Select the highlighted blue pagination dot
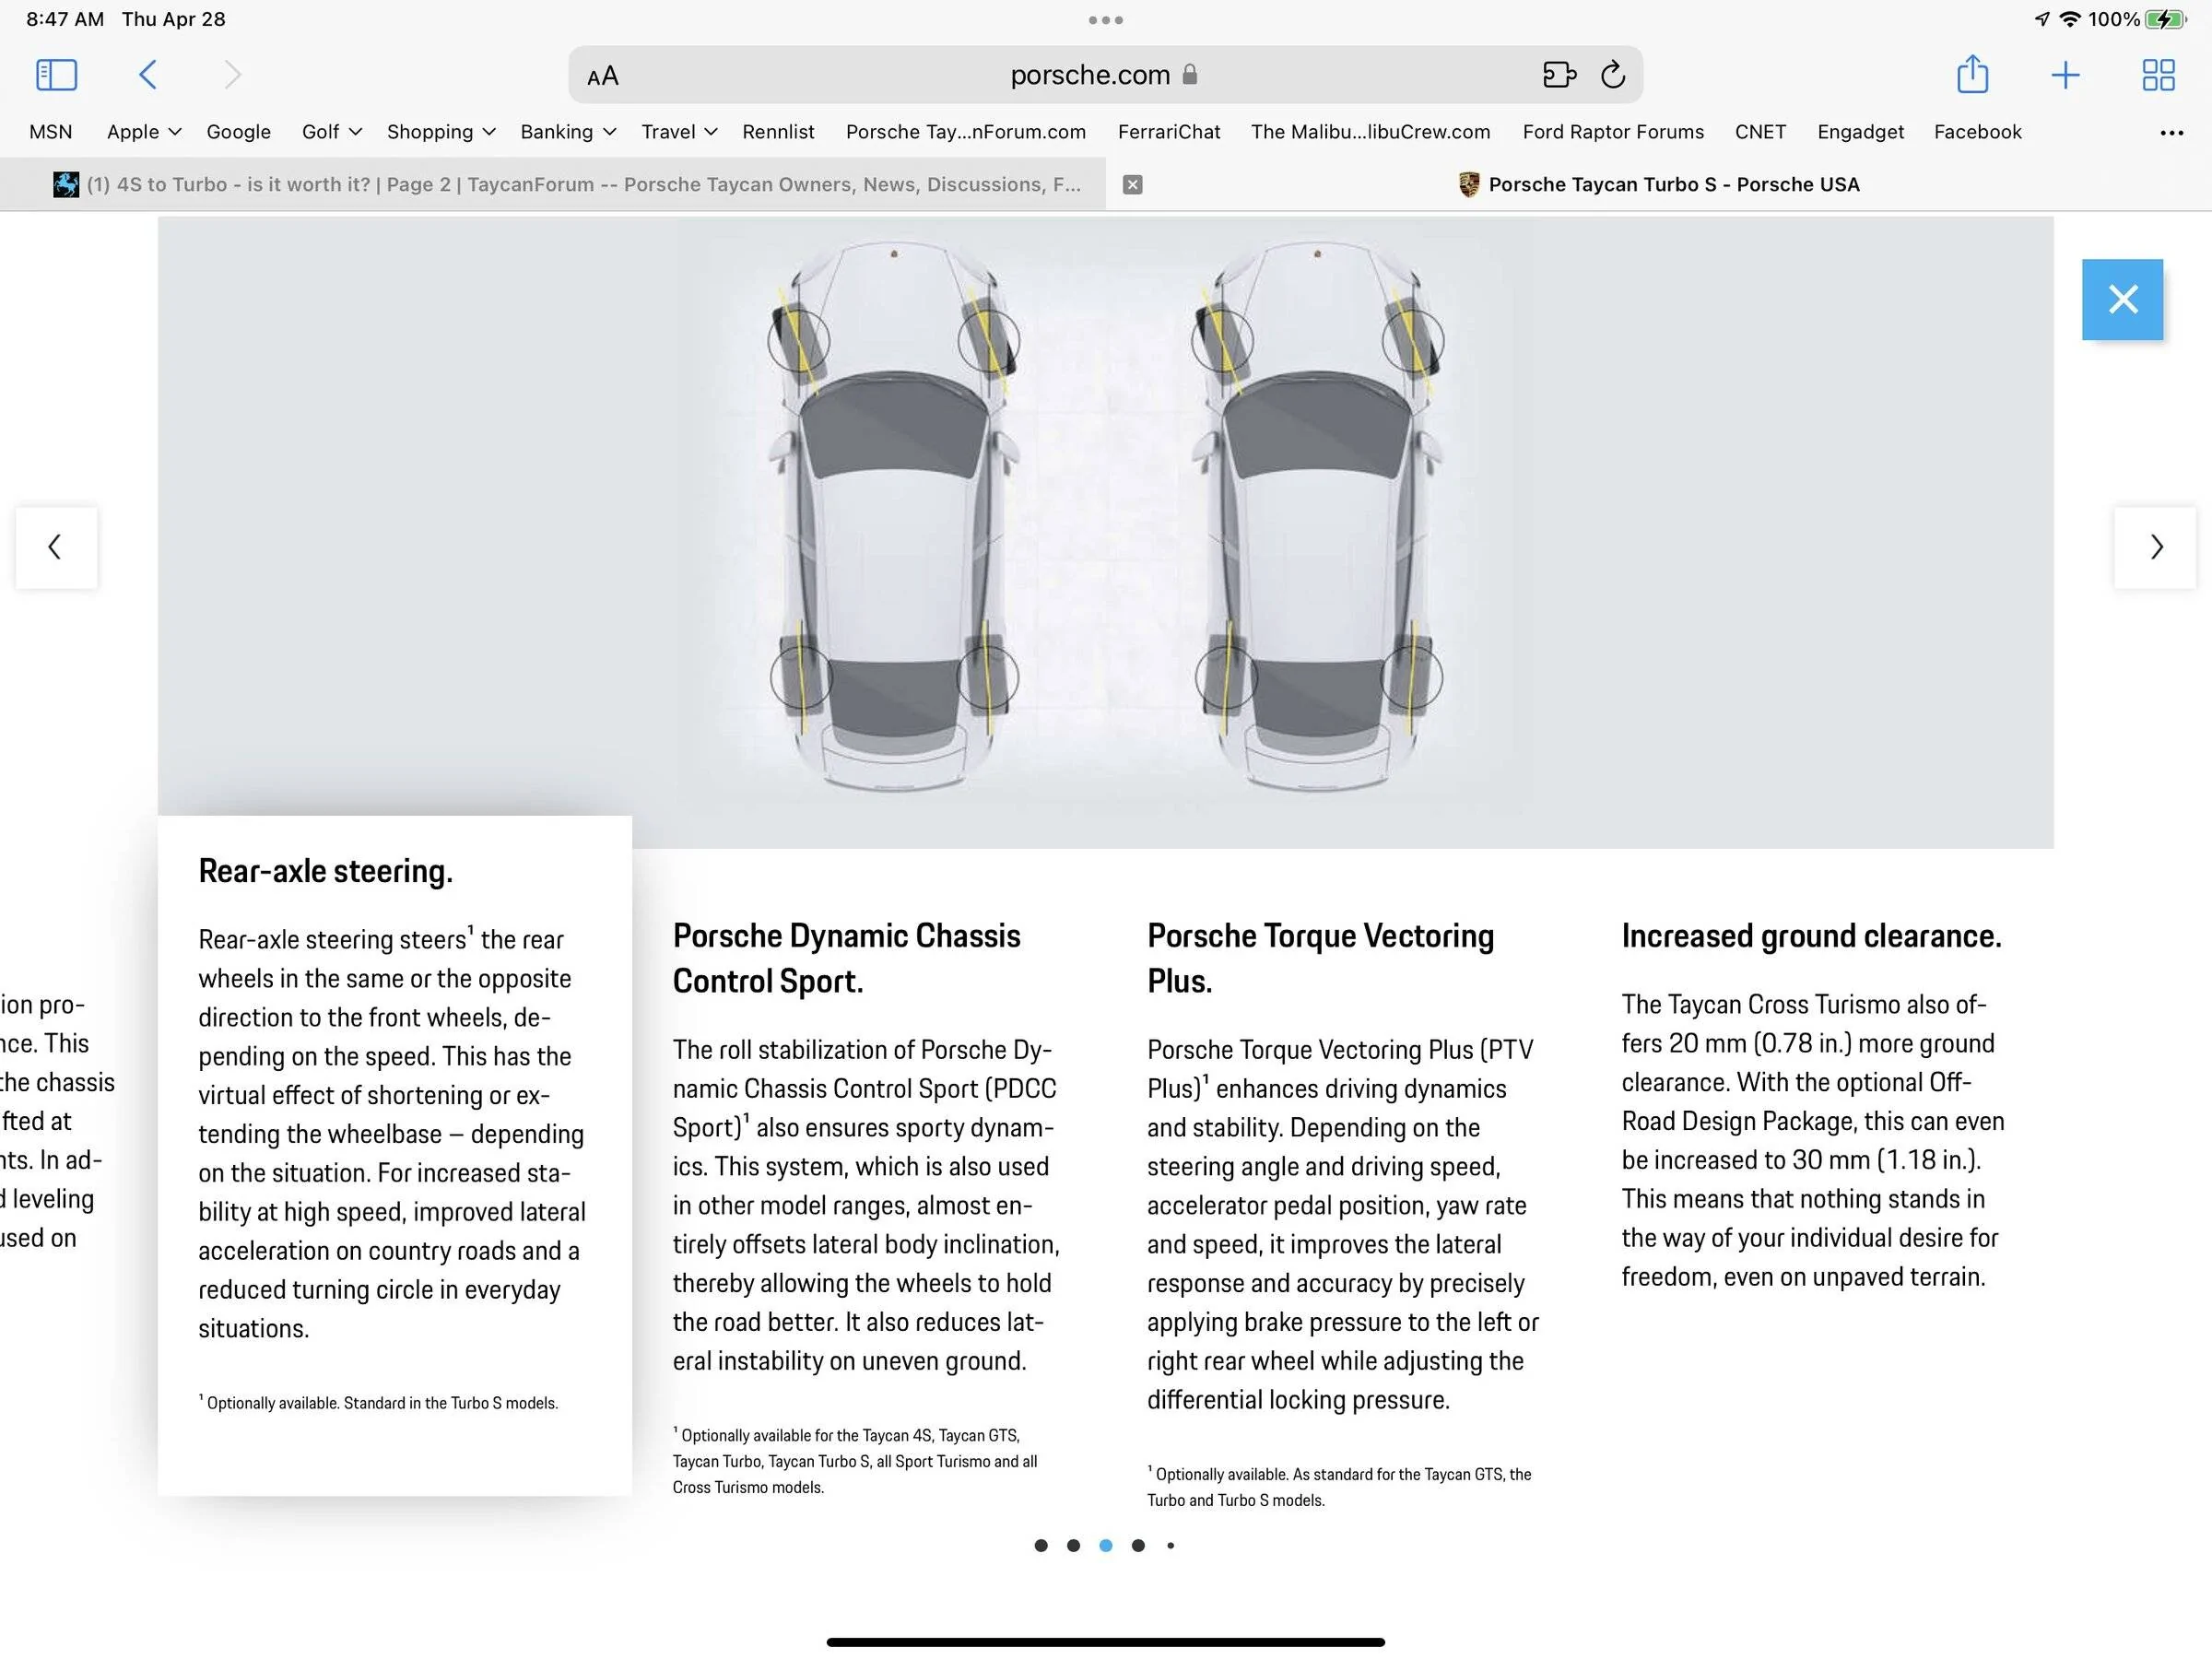Viewport: 2212px width, 1659px height. [x=1105, y=1545]
